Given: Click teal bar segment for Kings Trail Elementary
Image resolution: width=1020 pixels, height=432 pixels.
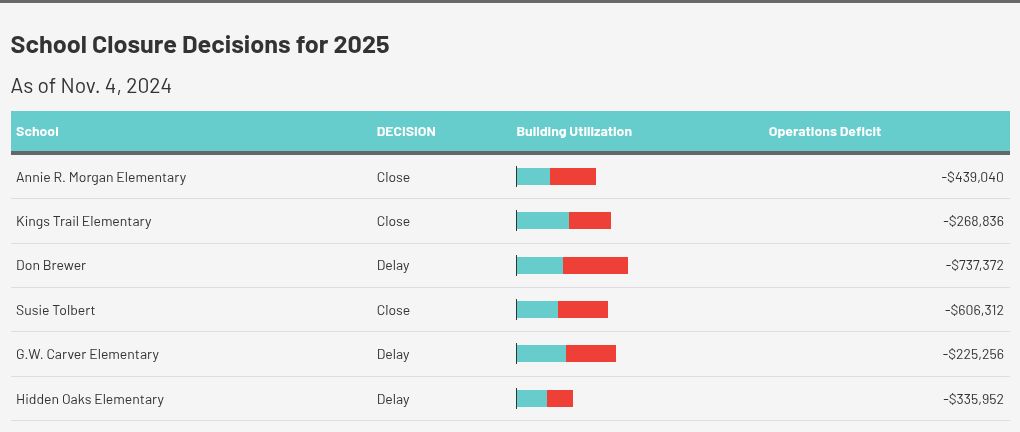Looking at the screenshot, I should [x=543, y=221].
